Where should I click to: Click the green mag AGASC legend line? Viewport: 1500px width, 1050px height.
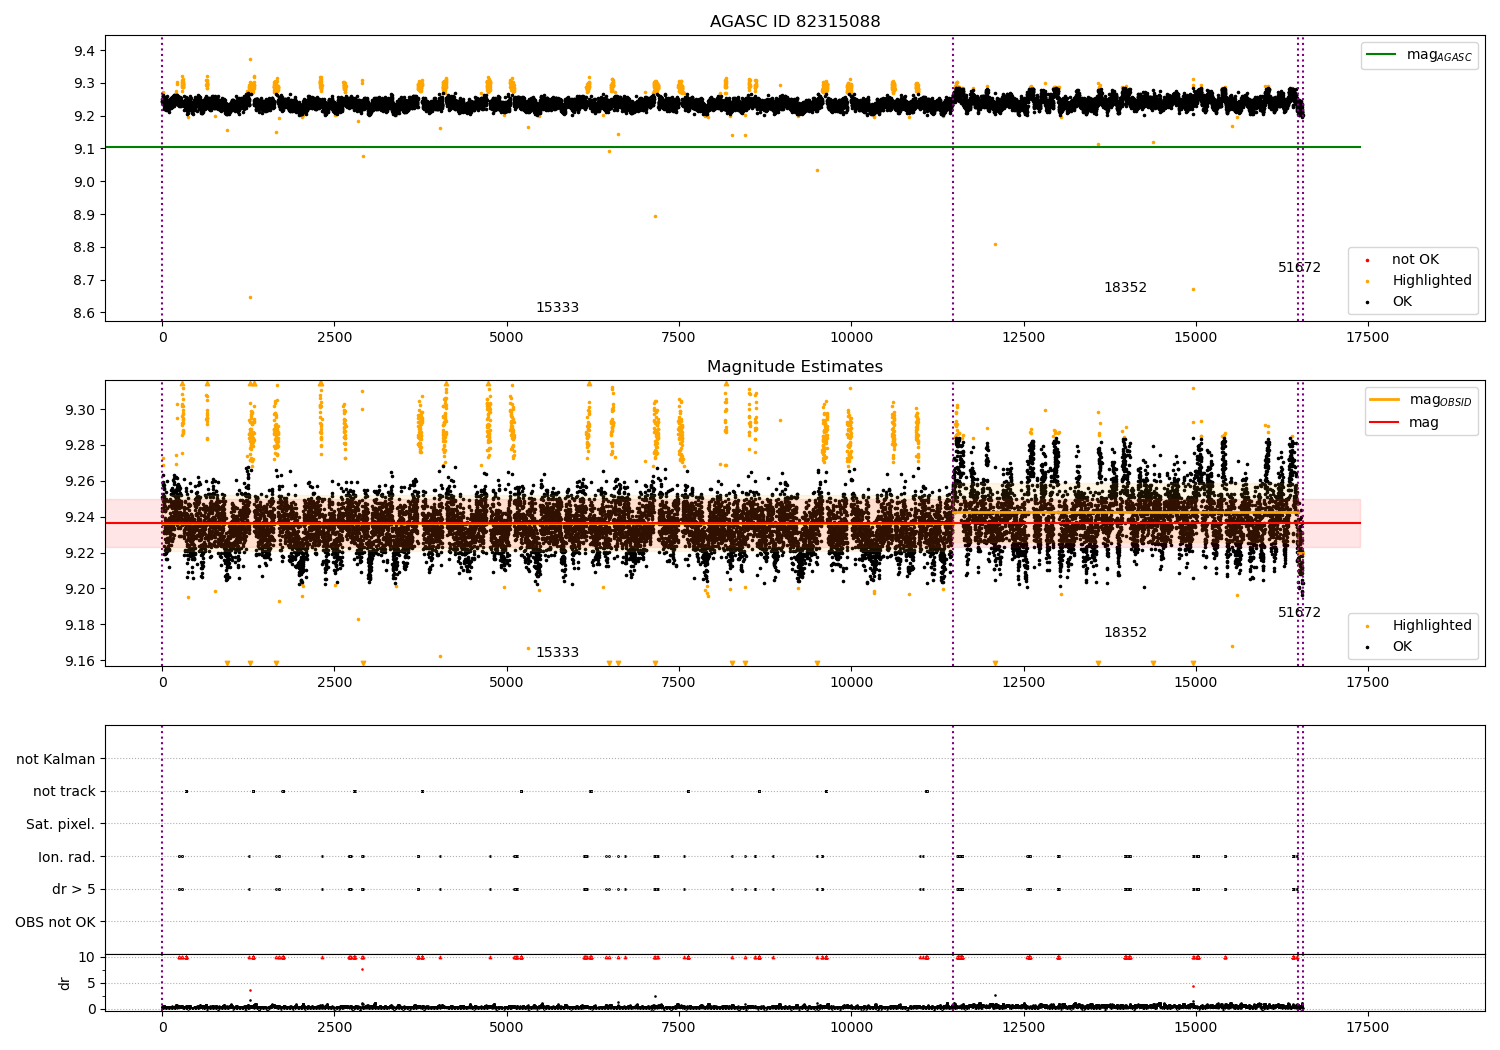coord(1382,55)
